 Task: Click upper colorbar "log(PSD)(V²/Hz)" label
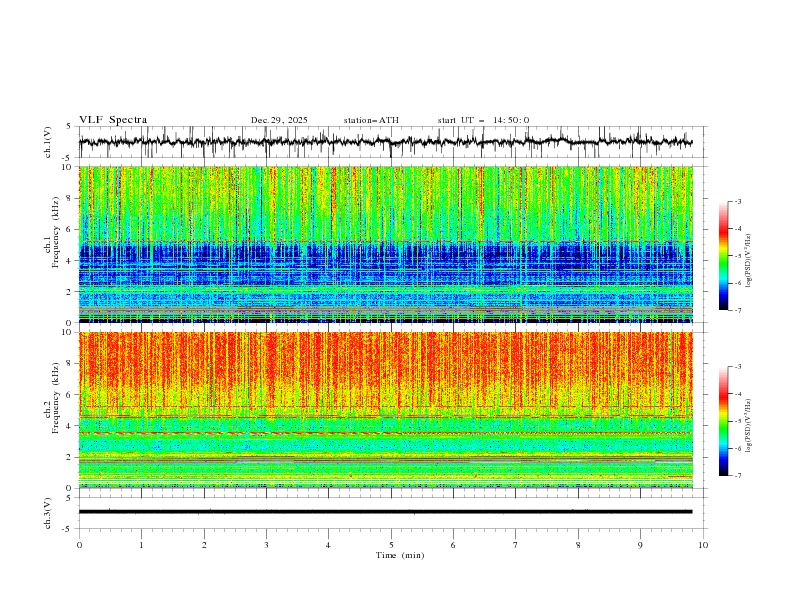click(x=748, y=261)
